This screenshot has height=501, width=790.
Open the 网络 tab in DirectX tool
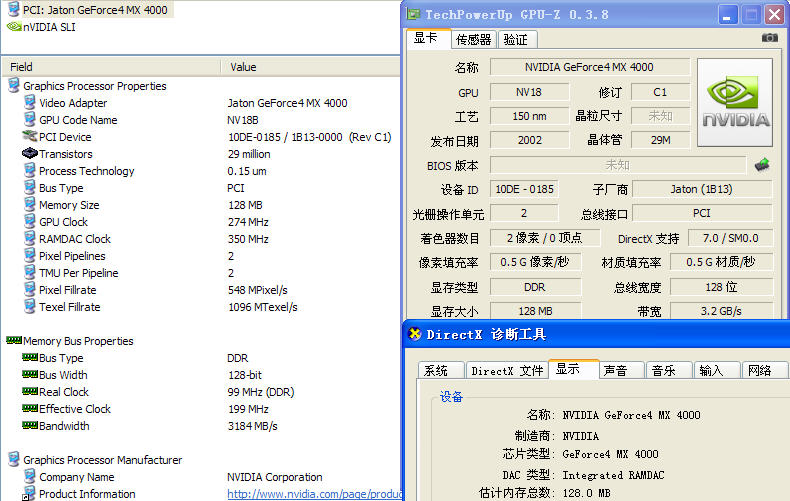pos(764,370)
